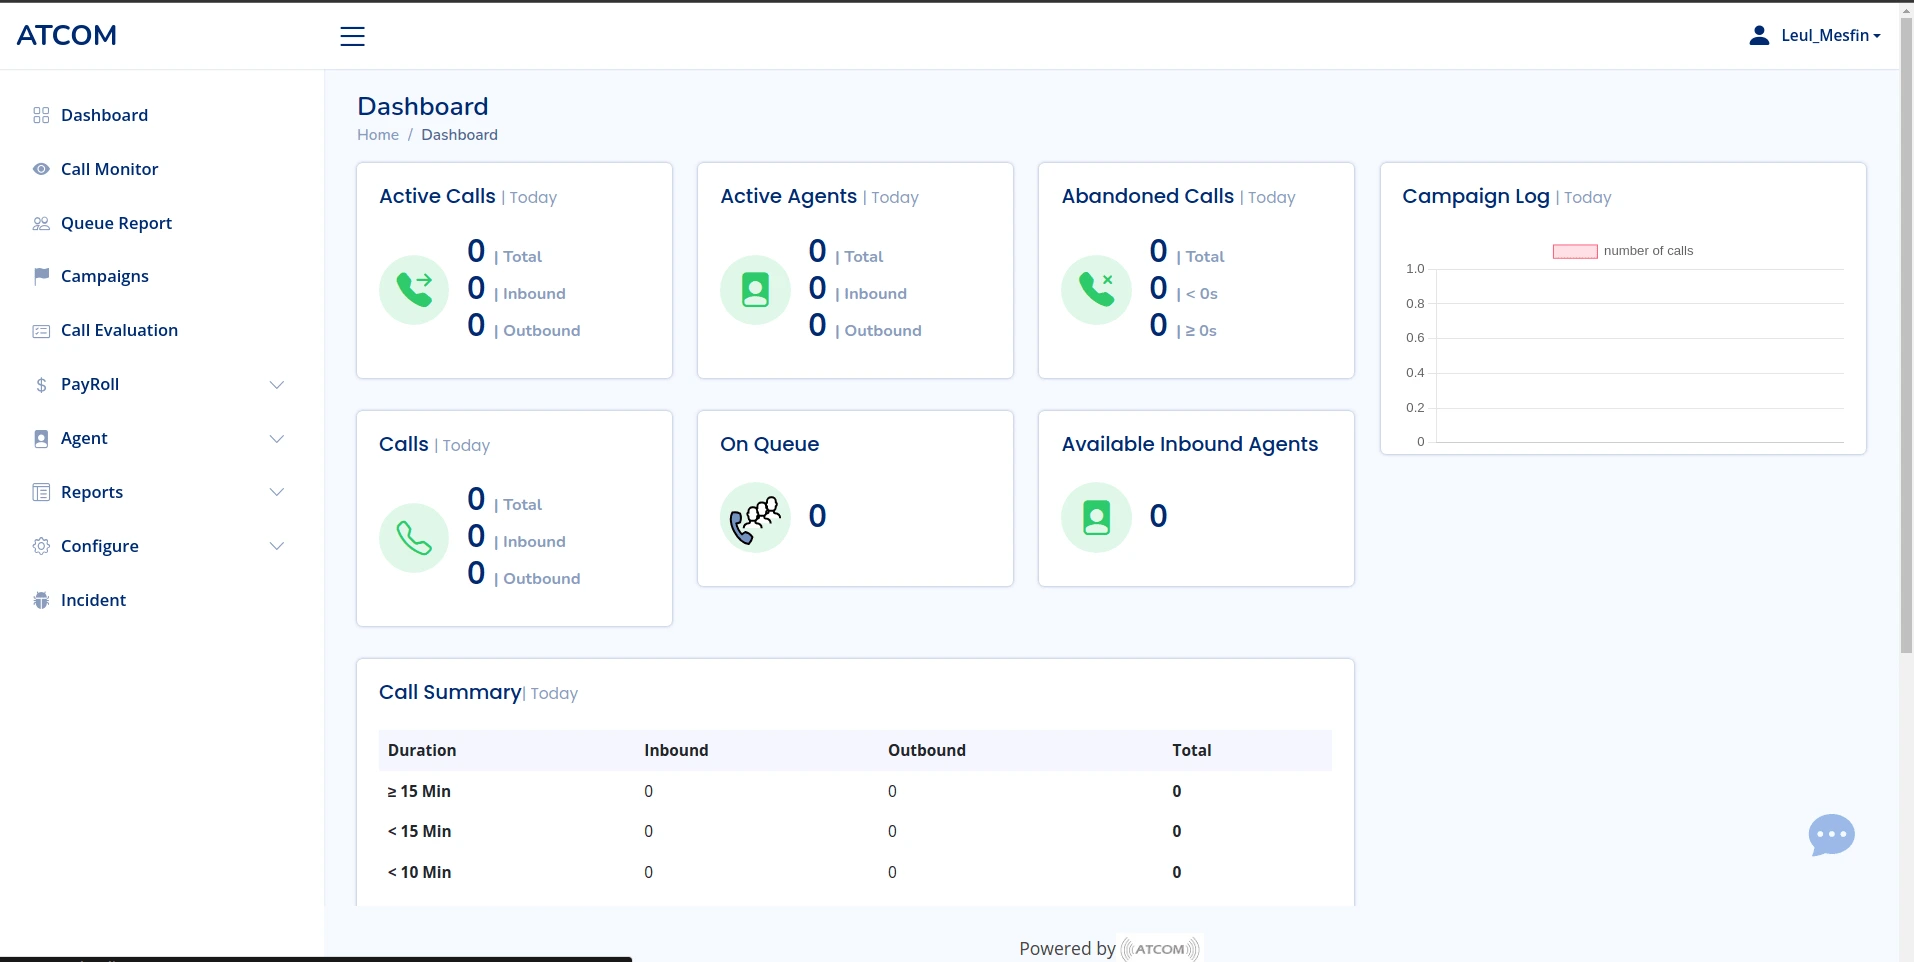Click the ATCOM logo
The image size is (1914, 962).
pyautogui.click(x=67, y=35)
